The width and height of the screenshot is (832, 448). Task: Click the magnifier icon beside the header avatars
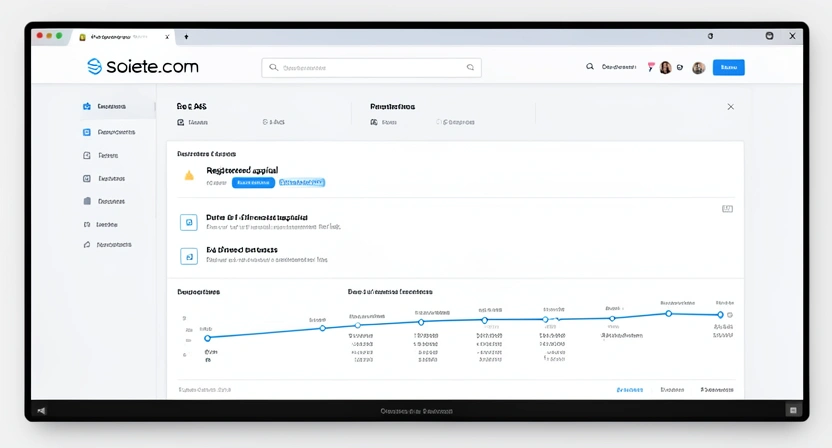[x=590, y=67]
